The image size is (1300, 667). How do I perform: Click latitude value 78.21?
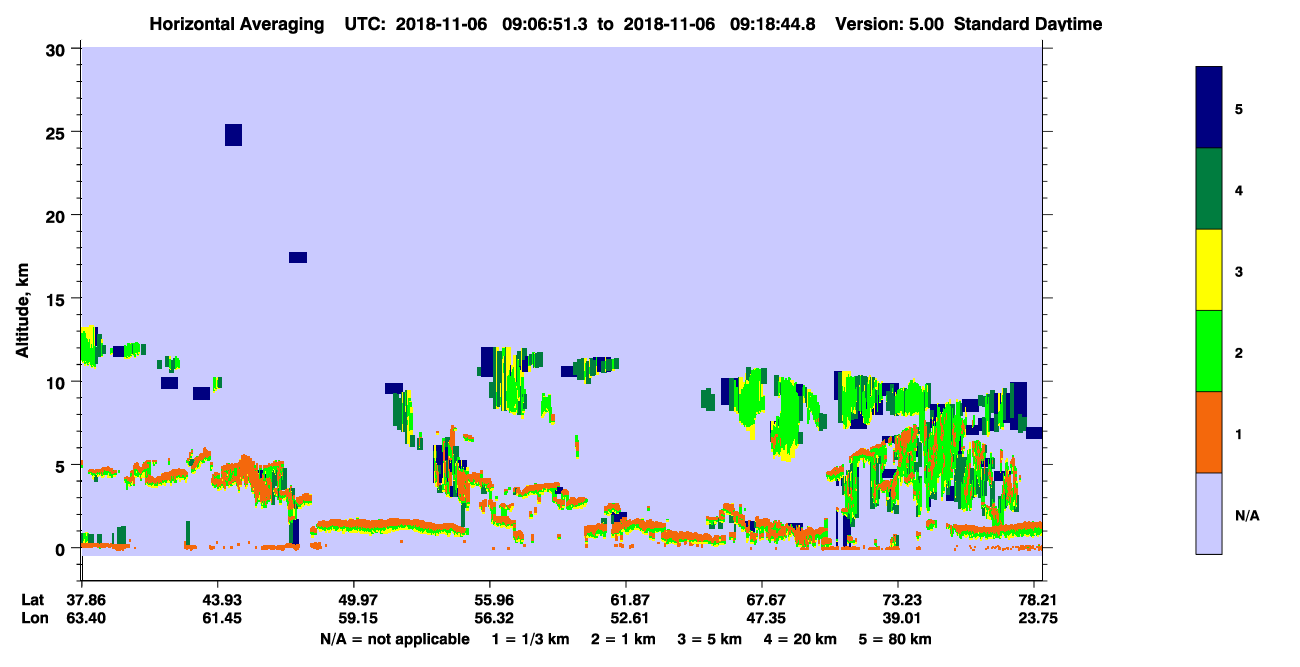pos(1038,600)
